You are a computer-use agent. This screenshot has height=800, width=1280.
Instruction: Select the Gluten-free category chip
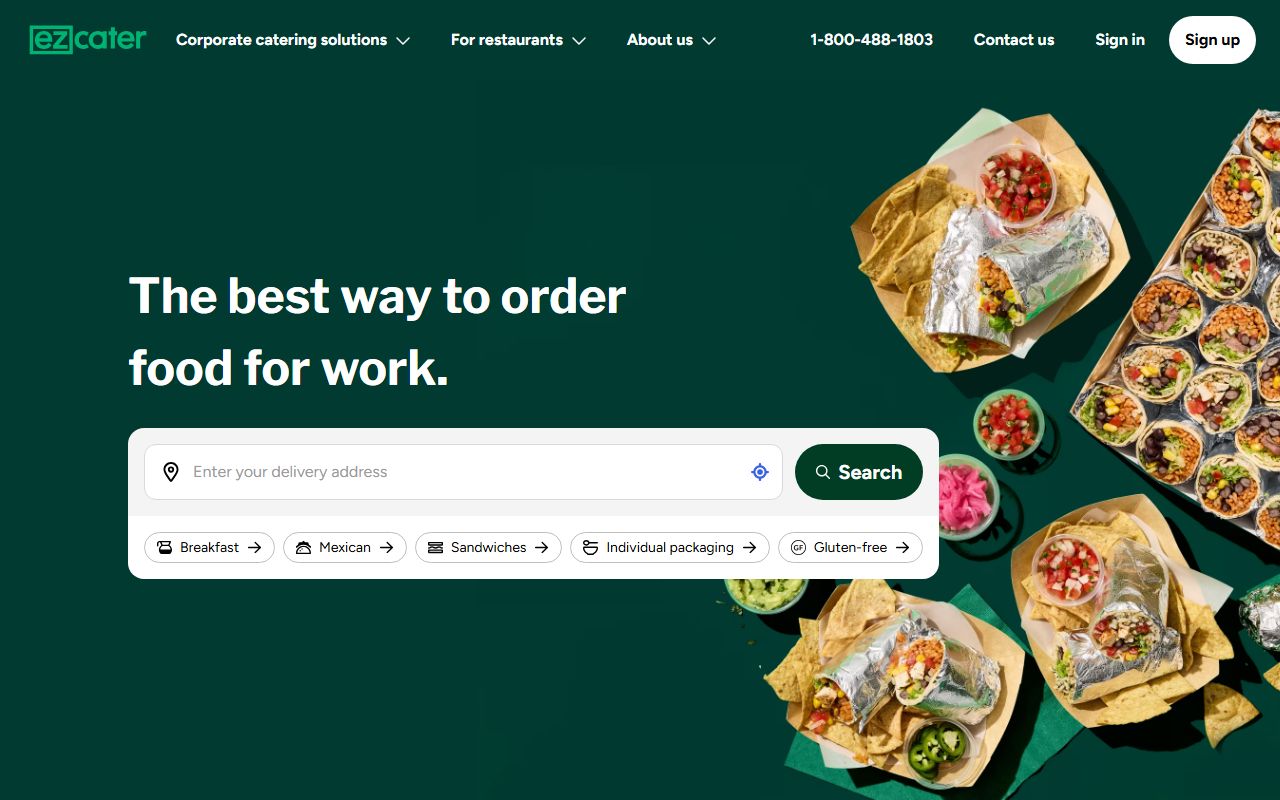click(850, 547)
